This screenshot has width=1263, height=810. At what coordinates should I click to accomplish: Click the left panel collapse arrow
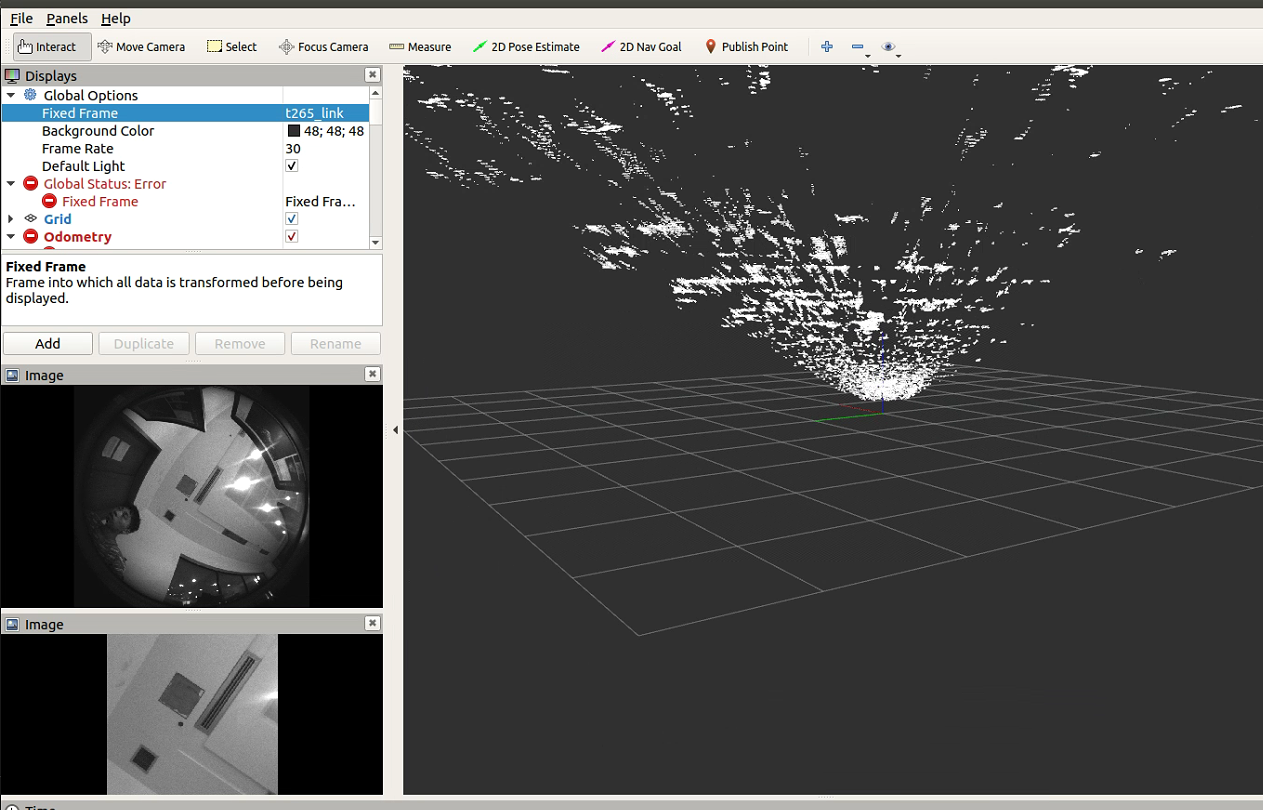[395, 430]
